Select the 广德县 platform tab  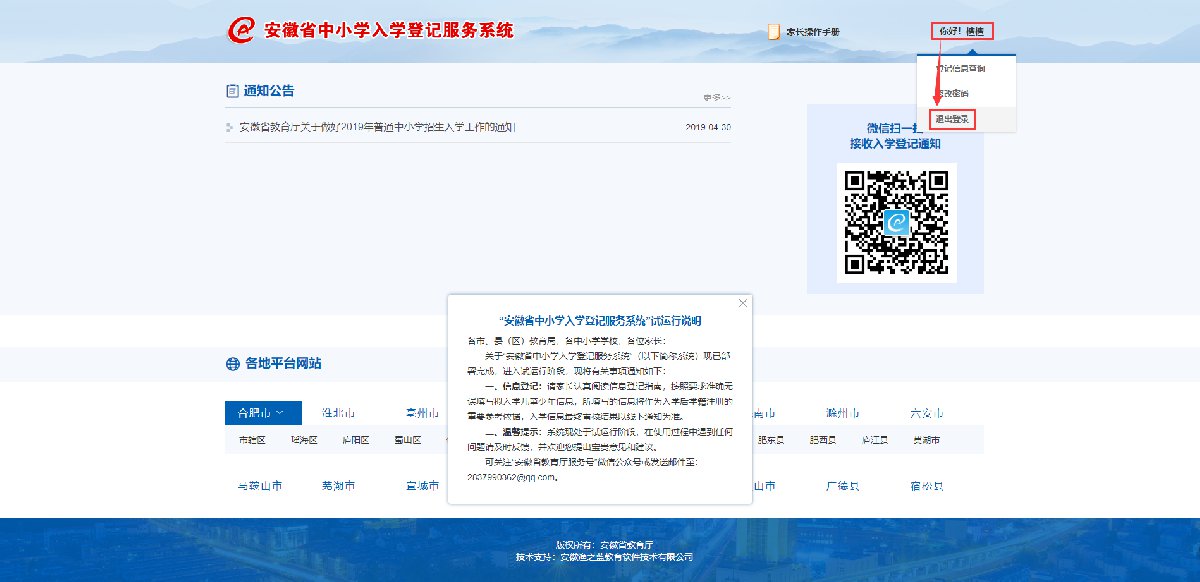pyautogui.click(x=842, y=486)
